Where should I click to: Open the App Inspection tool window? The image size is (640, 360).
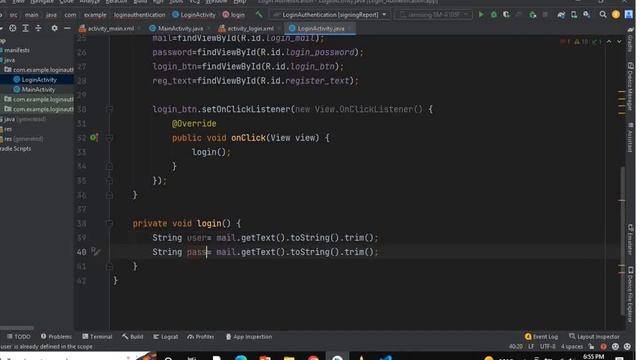249,337
